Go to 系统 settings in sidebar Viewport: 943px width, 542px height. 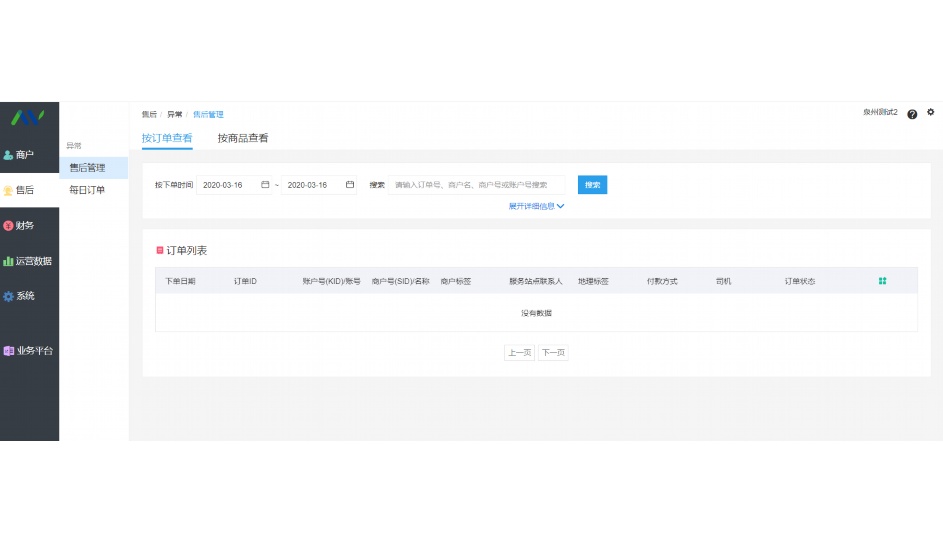[20, 296]
